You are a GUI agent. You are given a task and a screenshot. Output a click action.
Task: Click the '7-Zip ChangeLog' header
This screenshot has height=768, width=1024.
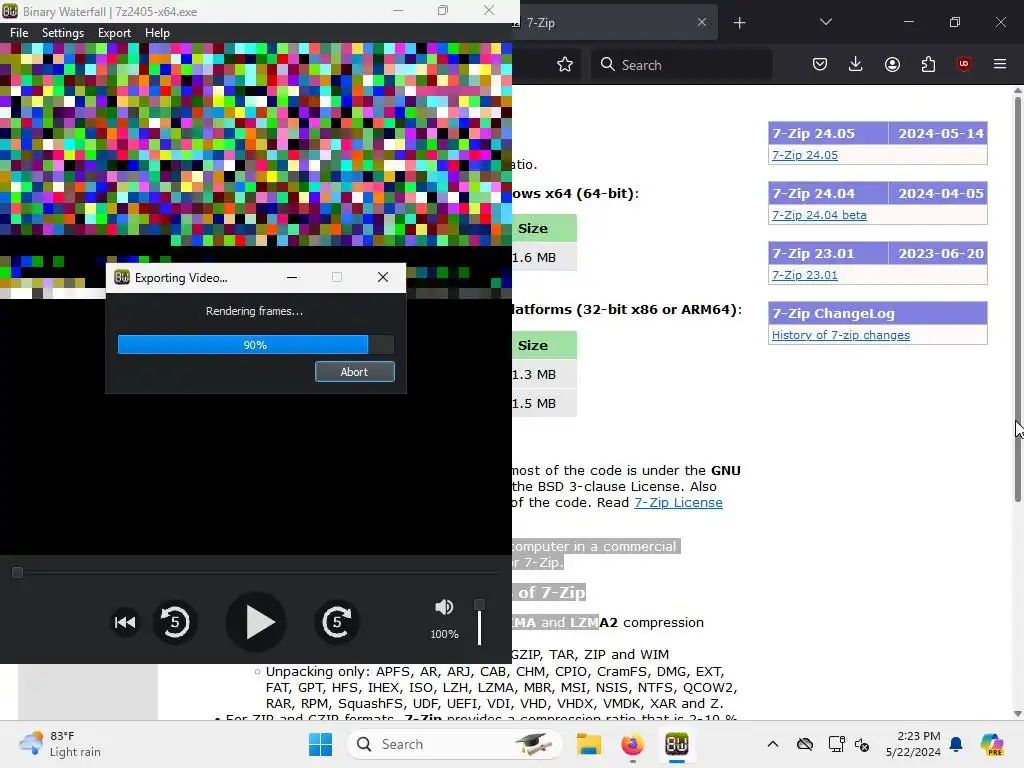pos(878,313)
